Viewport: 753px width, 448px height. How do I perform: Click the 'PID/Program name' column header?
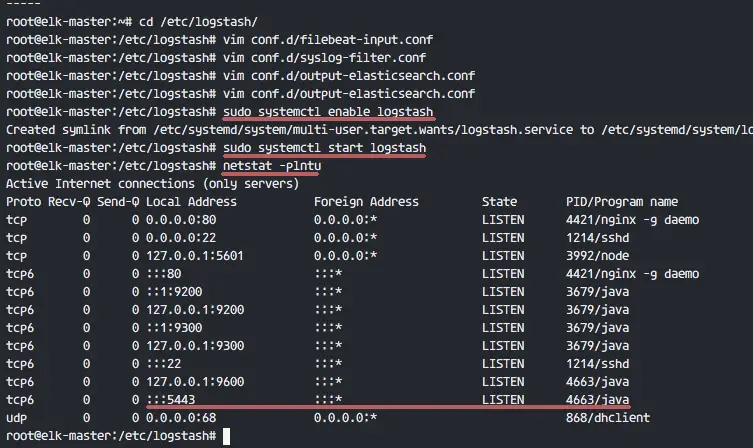621,201
